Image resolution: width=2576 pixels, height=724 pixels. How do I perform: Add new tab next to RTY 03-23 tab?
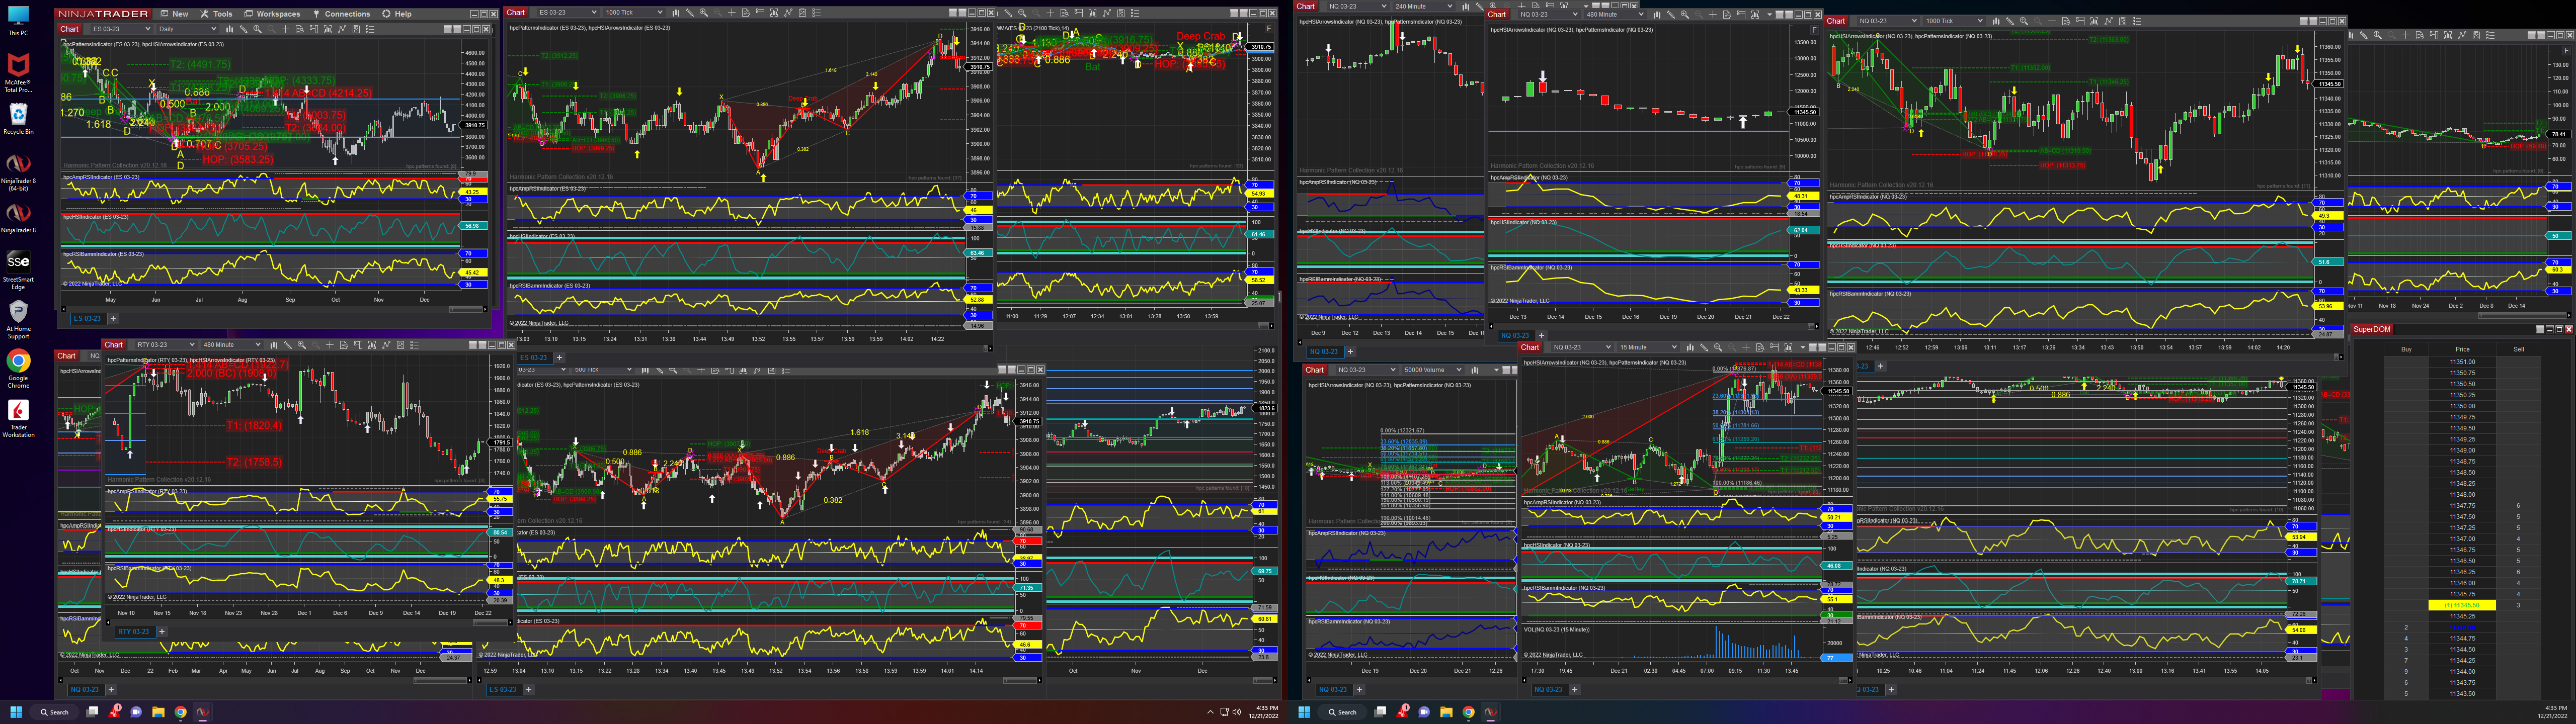[162, 632]
